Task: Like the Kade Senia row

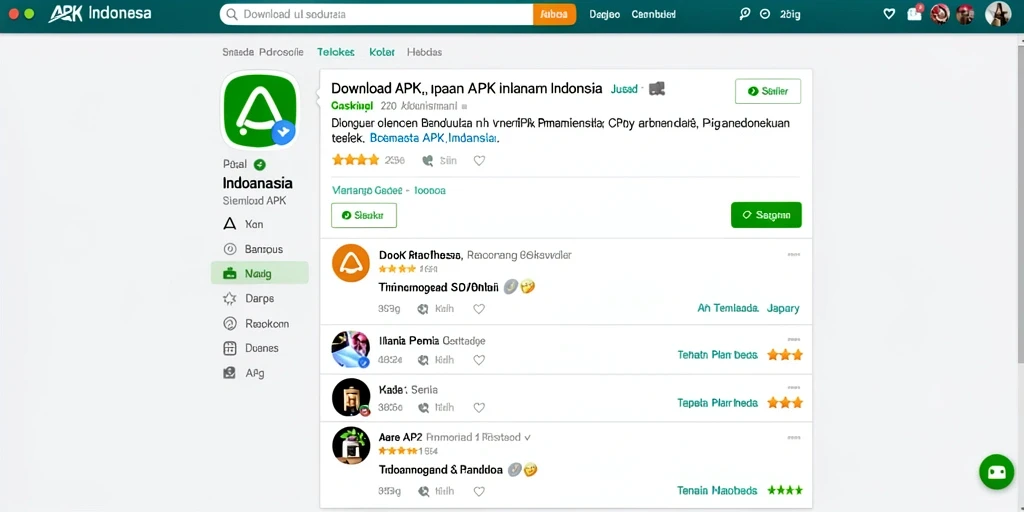Action: [479, 408]
